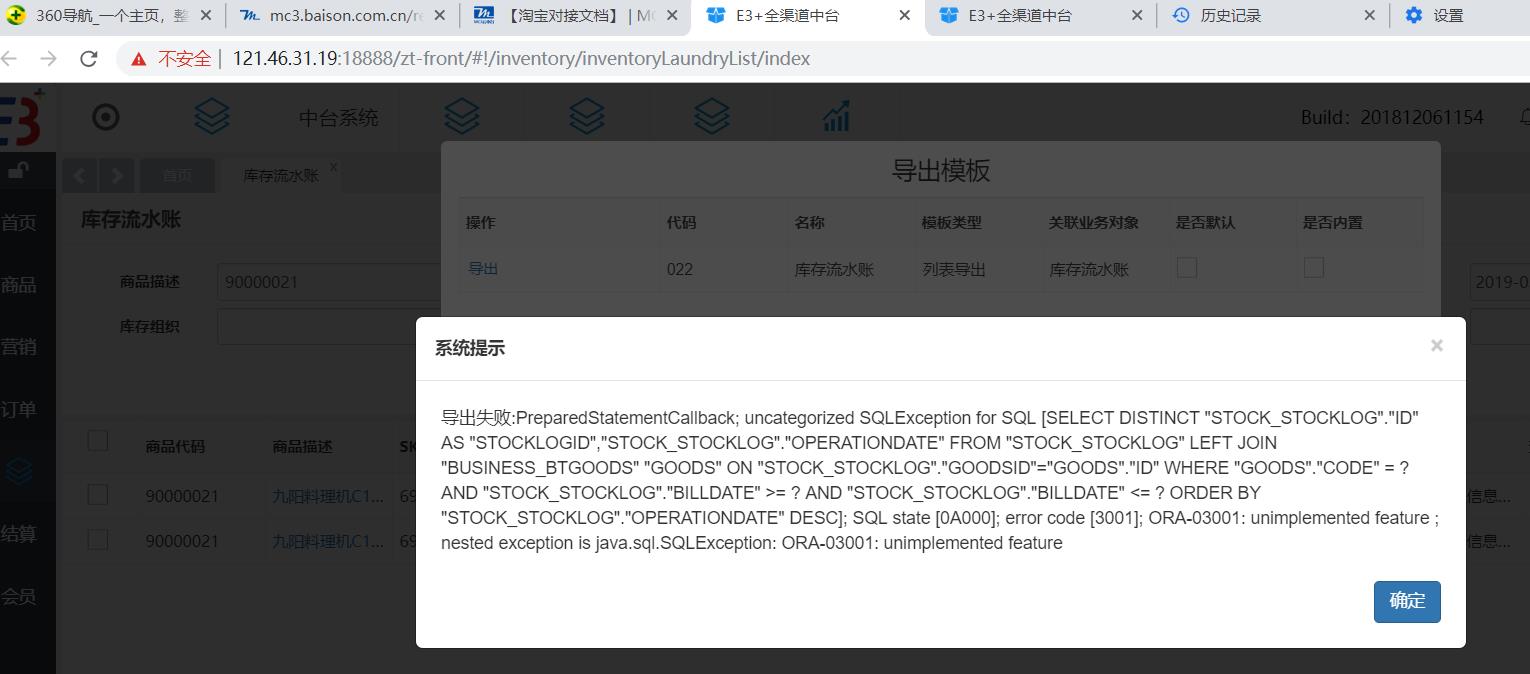This screenshot has height=674, width=1530.
Task: Click the 确定 button in the system prompt dialog
Action: coord(1407,601)
